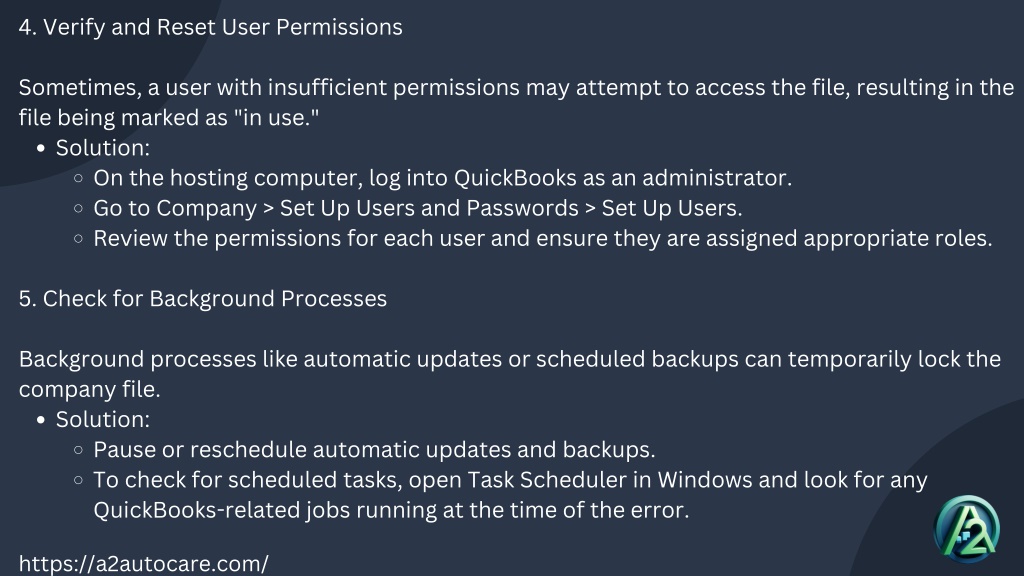The image size is (1024, 576).
Task: Click the hollow bullet before On the hosting computer
Action: click(78, 178)
